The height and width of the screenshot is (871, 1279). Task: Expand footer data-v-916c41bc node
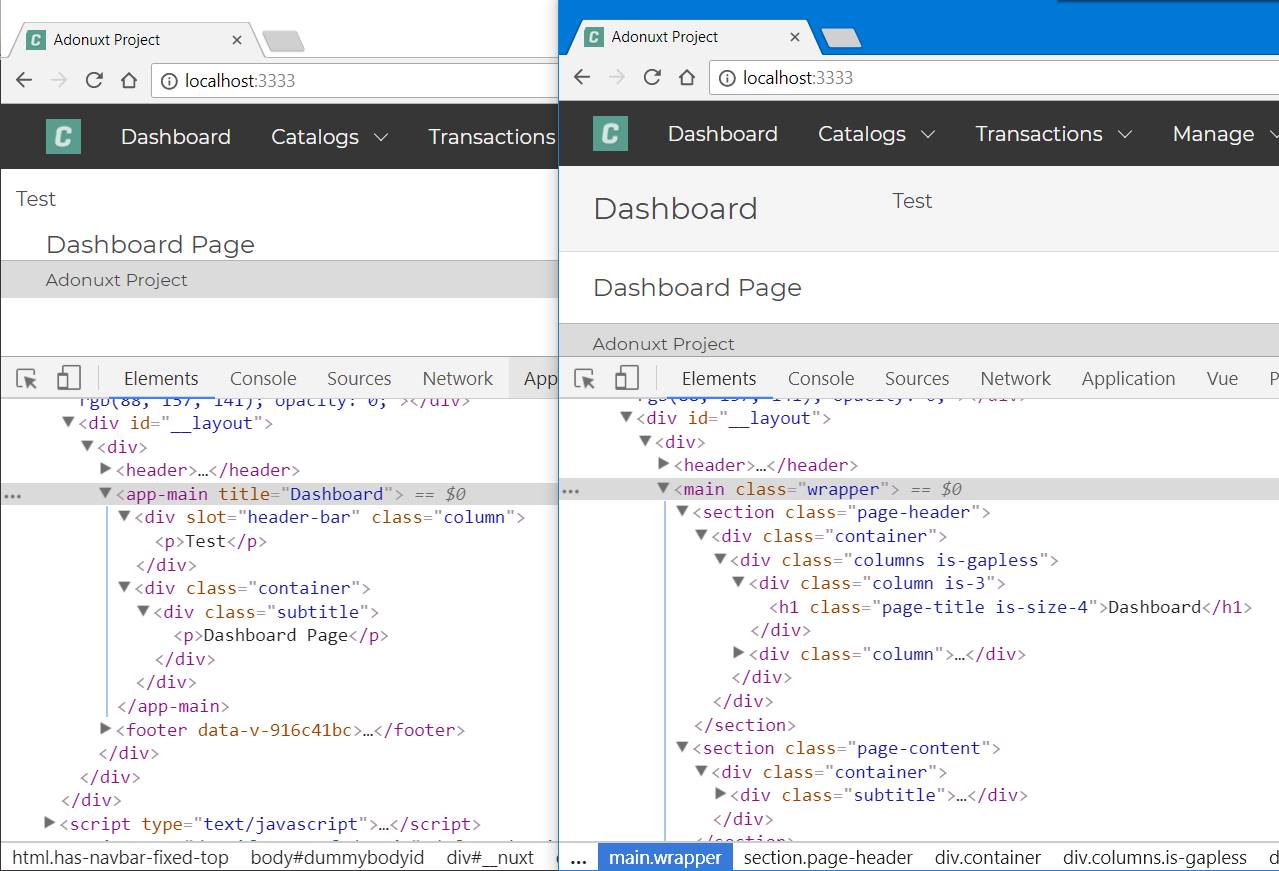[106, 729]
